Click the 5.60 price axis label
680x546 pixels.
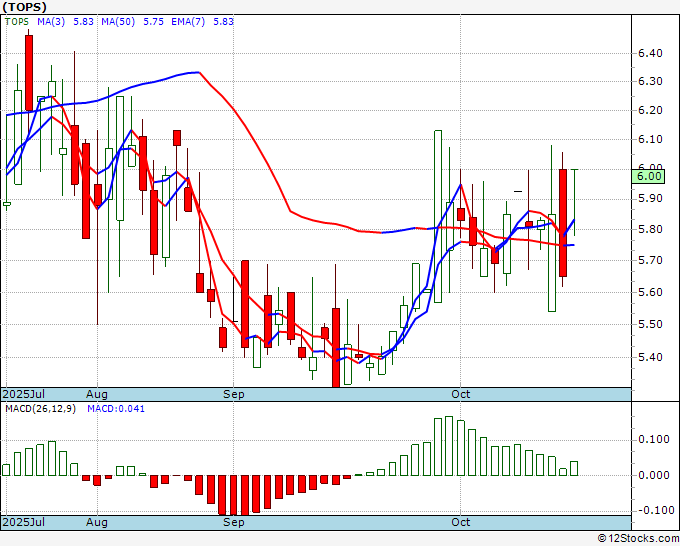(651, 292)
